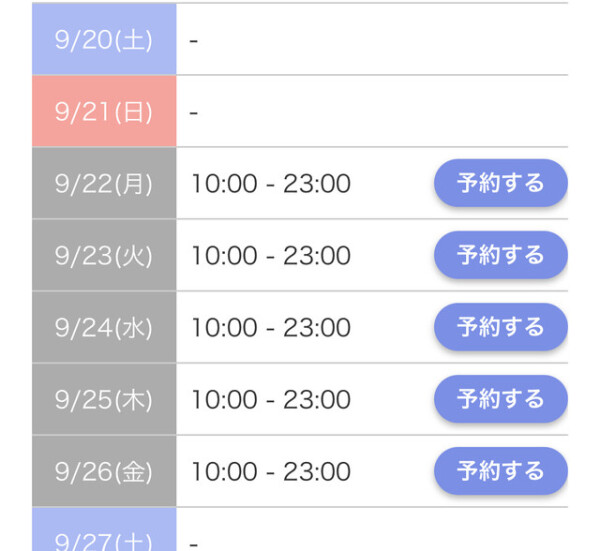Select the 9/25 (木) date cell
This screenshot has height=551, width=600.
pyautogui.click(x=104, y=399)
